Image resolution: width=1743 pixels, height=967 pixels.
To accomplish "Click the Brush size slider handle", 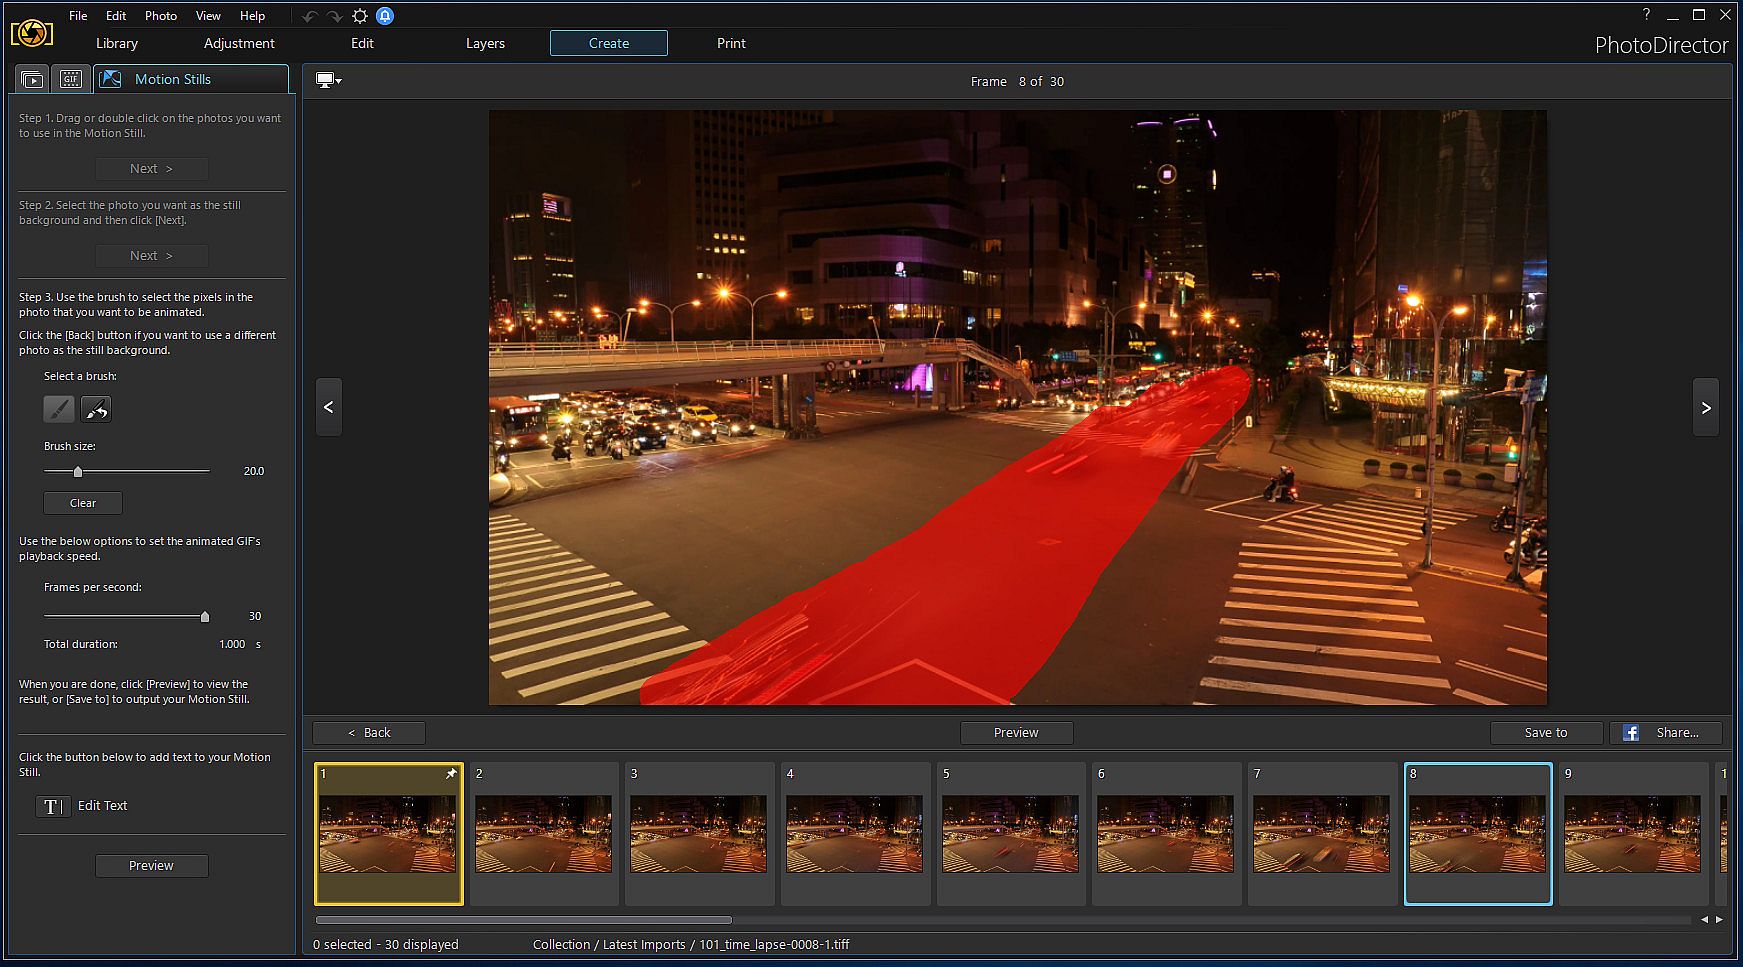I will [78, 471].
